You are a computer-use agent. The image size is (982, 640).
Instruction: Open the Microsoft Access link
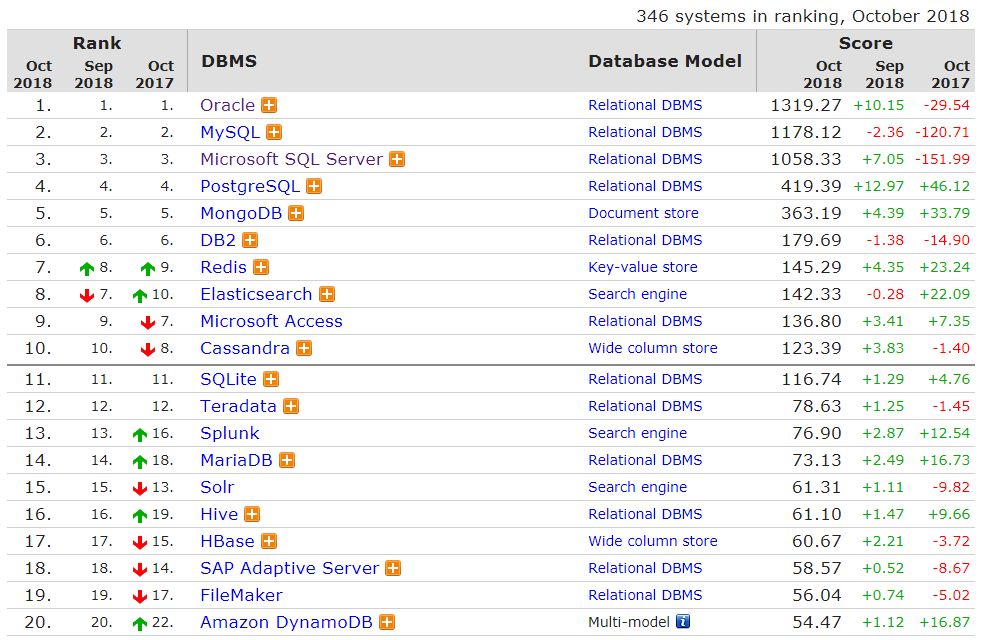[x=271, y=321]
